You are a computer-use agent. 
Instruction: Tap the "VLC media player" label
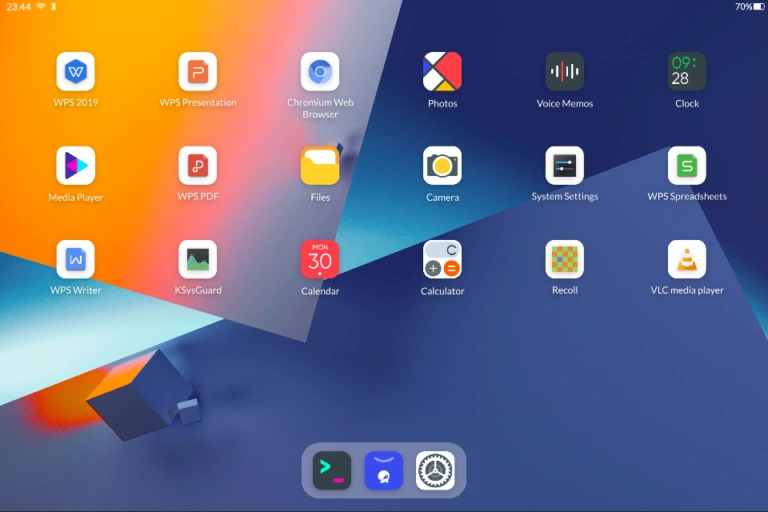tap(687, 290)
